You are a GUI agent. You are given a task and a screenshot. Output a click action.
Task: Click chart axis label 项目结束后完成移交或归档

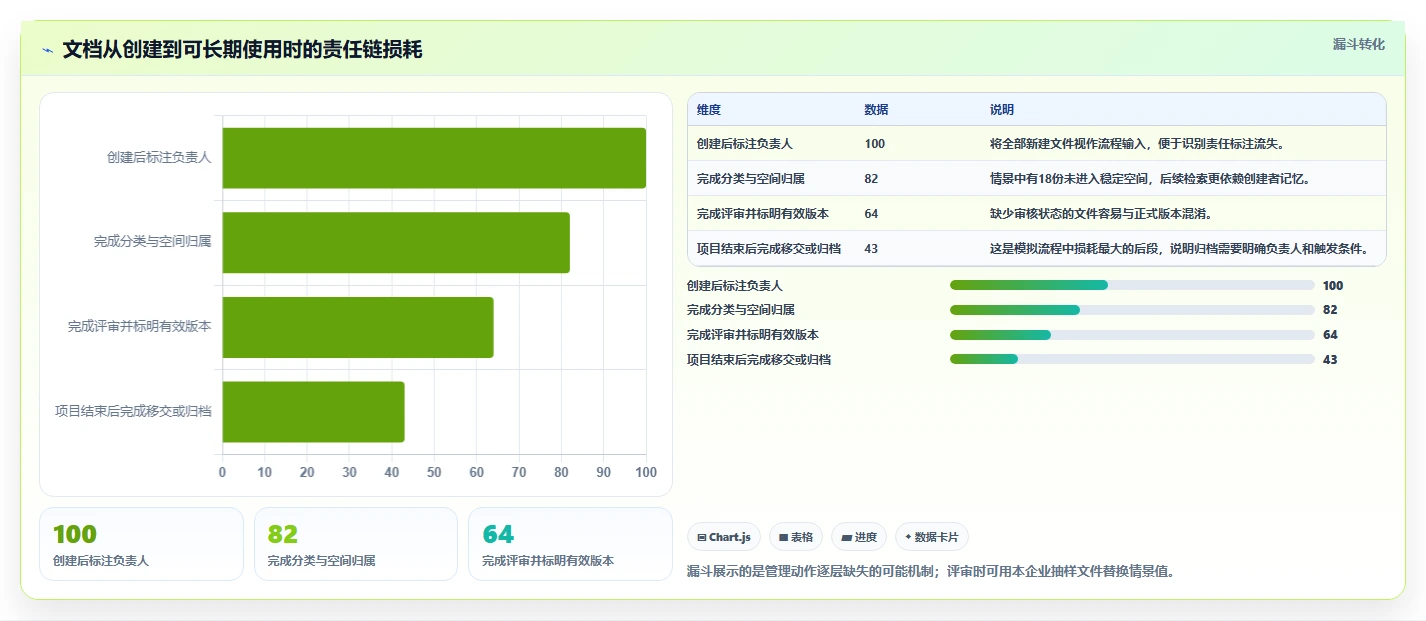click(133, 411)
